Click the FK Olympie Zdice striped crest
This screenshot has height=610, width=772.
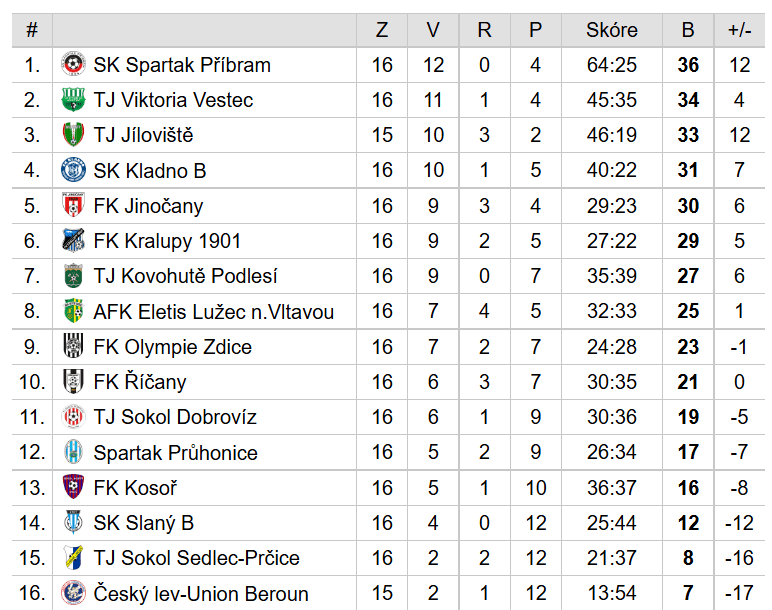(x=73, y=346)
